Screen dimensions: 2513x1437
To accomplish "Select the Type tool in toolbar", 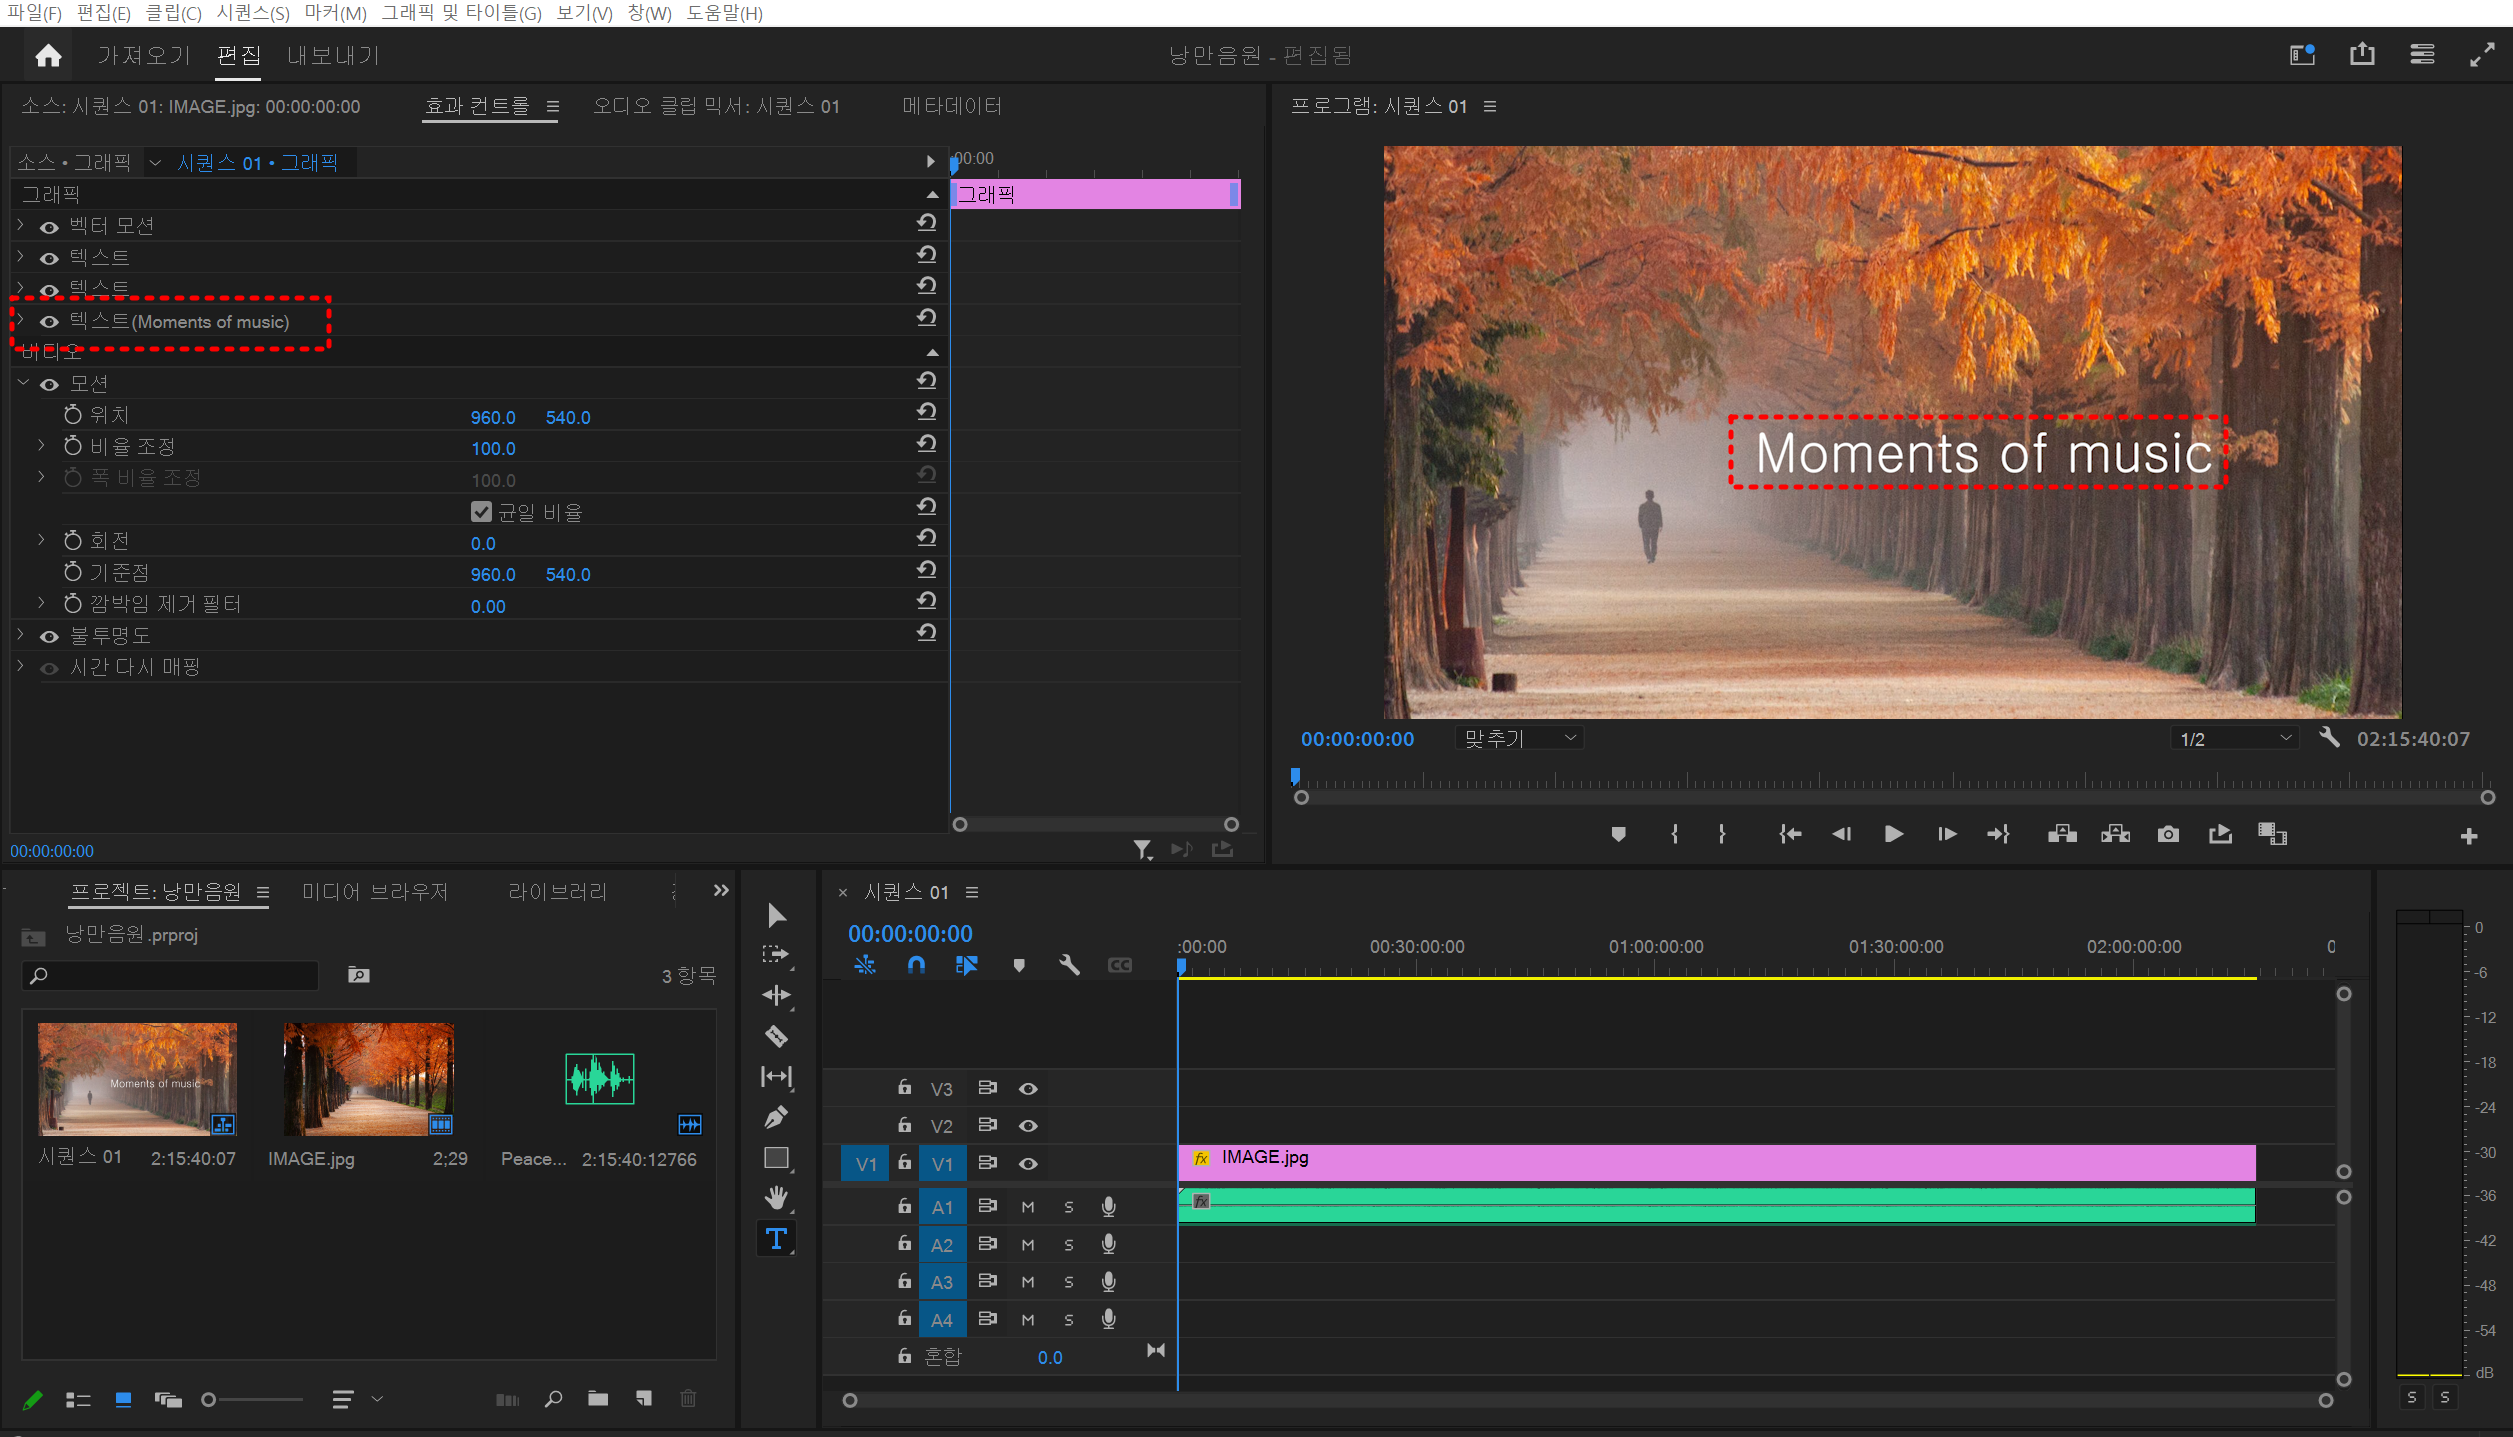I will tap(776, 1239).
